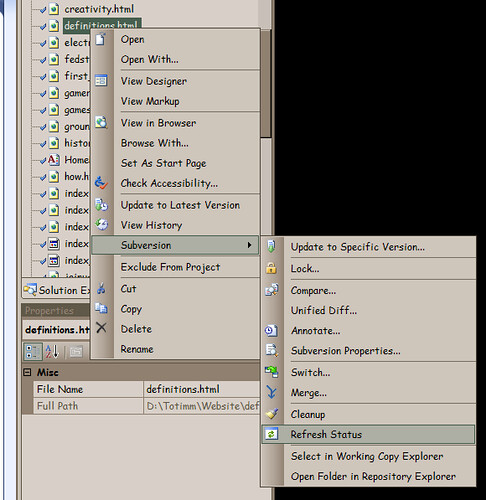This screenshot has width=486, height=500.
Task: Select View Designer menu entry
Action: pos(175,81)
